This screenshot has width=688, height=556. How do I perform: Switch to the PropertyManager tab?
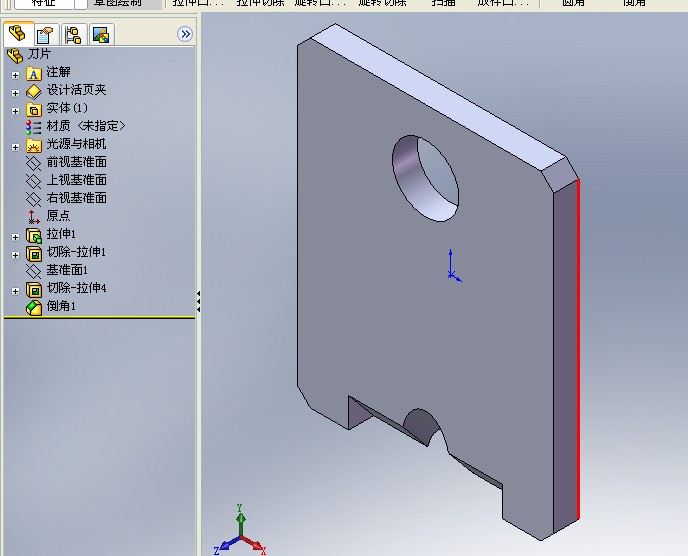[x=45, y=35]
